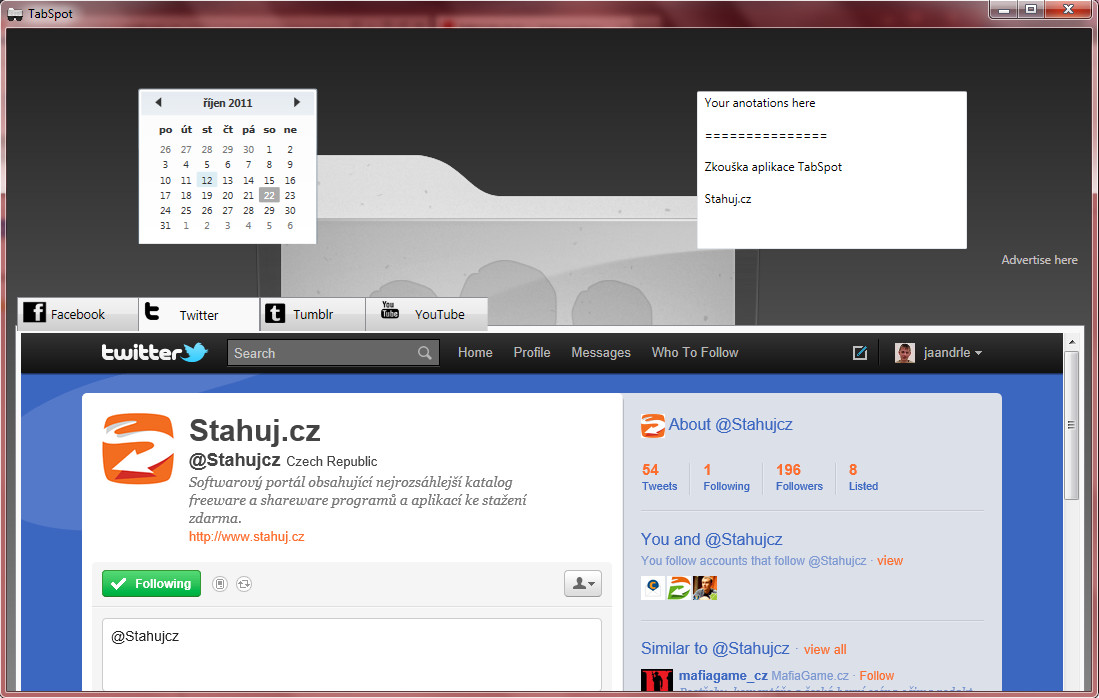Click the small About @Stahujcz logo icon
Viewport: 1099px width, 698px height.
[x=653, y=425]
